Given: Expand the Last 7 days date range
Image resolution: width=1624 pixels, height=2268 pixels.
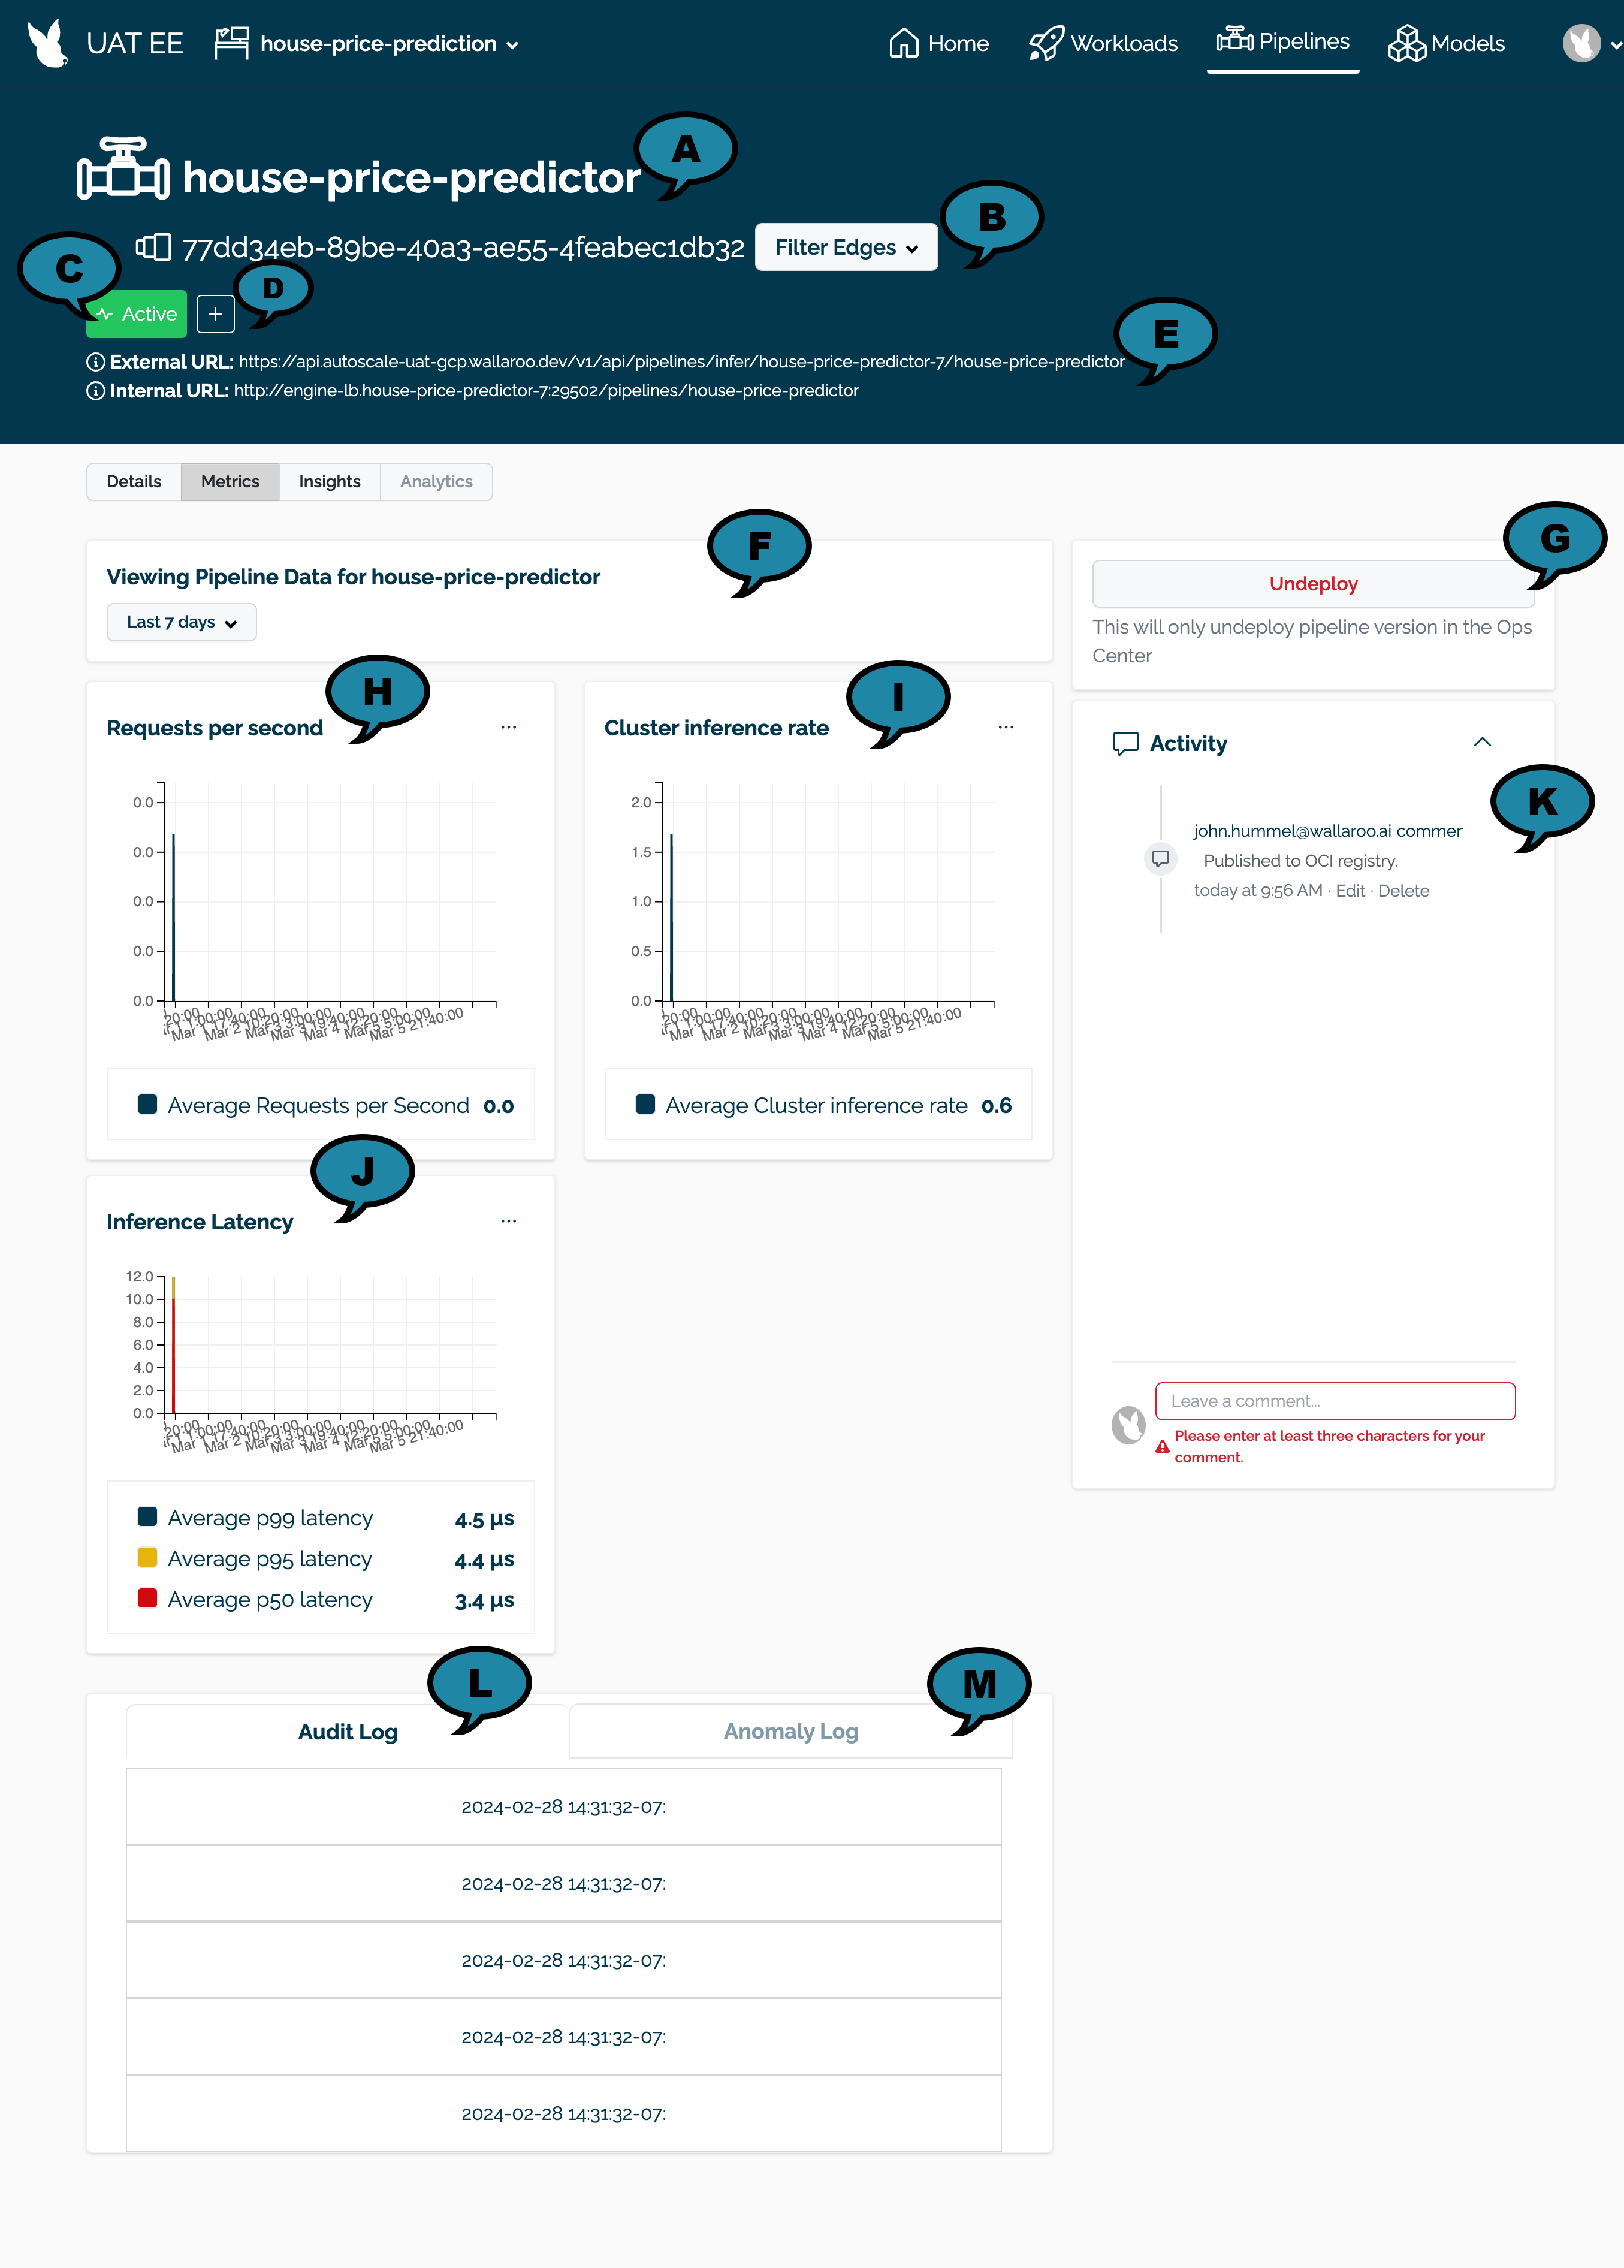Looking at the screenshot, I should (x=177, y=622).
